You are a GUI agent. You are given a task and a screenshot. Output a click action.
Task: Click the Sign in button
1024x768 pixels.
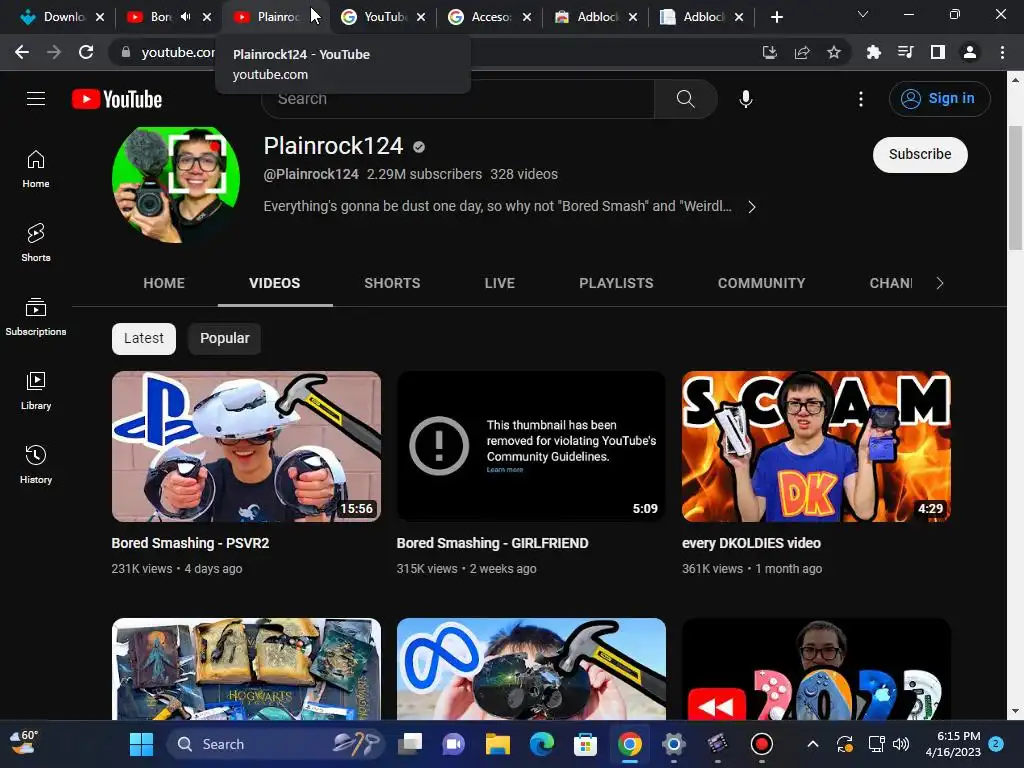point(939,99)
